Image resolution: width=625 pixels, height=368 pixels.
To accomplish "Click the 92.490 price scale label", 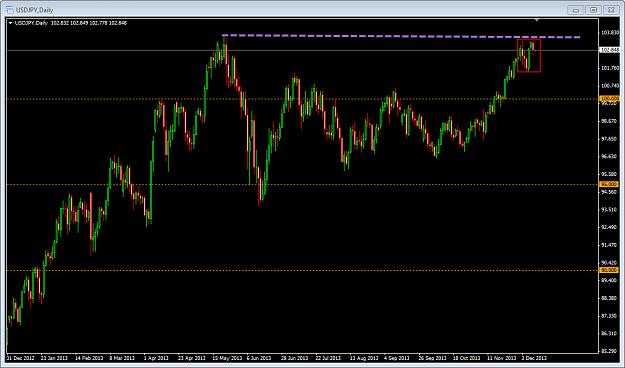I will pos(610,227).
